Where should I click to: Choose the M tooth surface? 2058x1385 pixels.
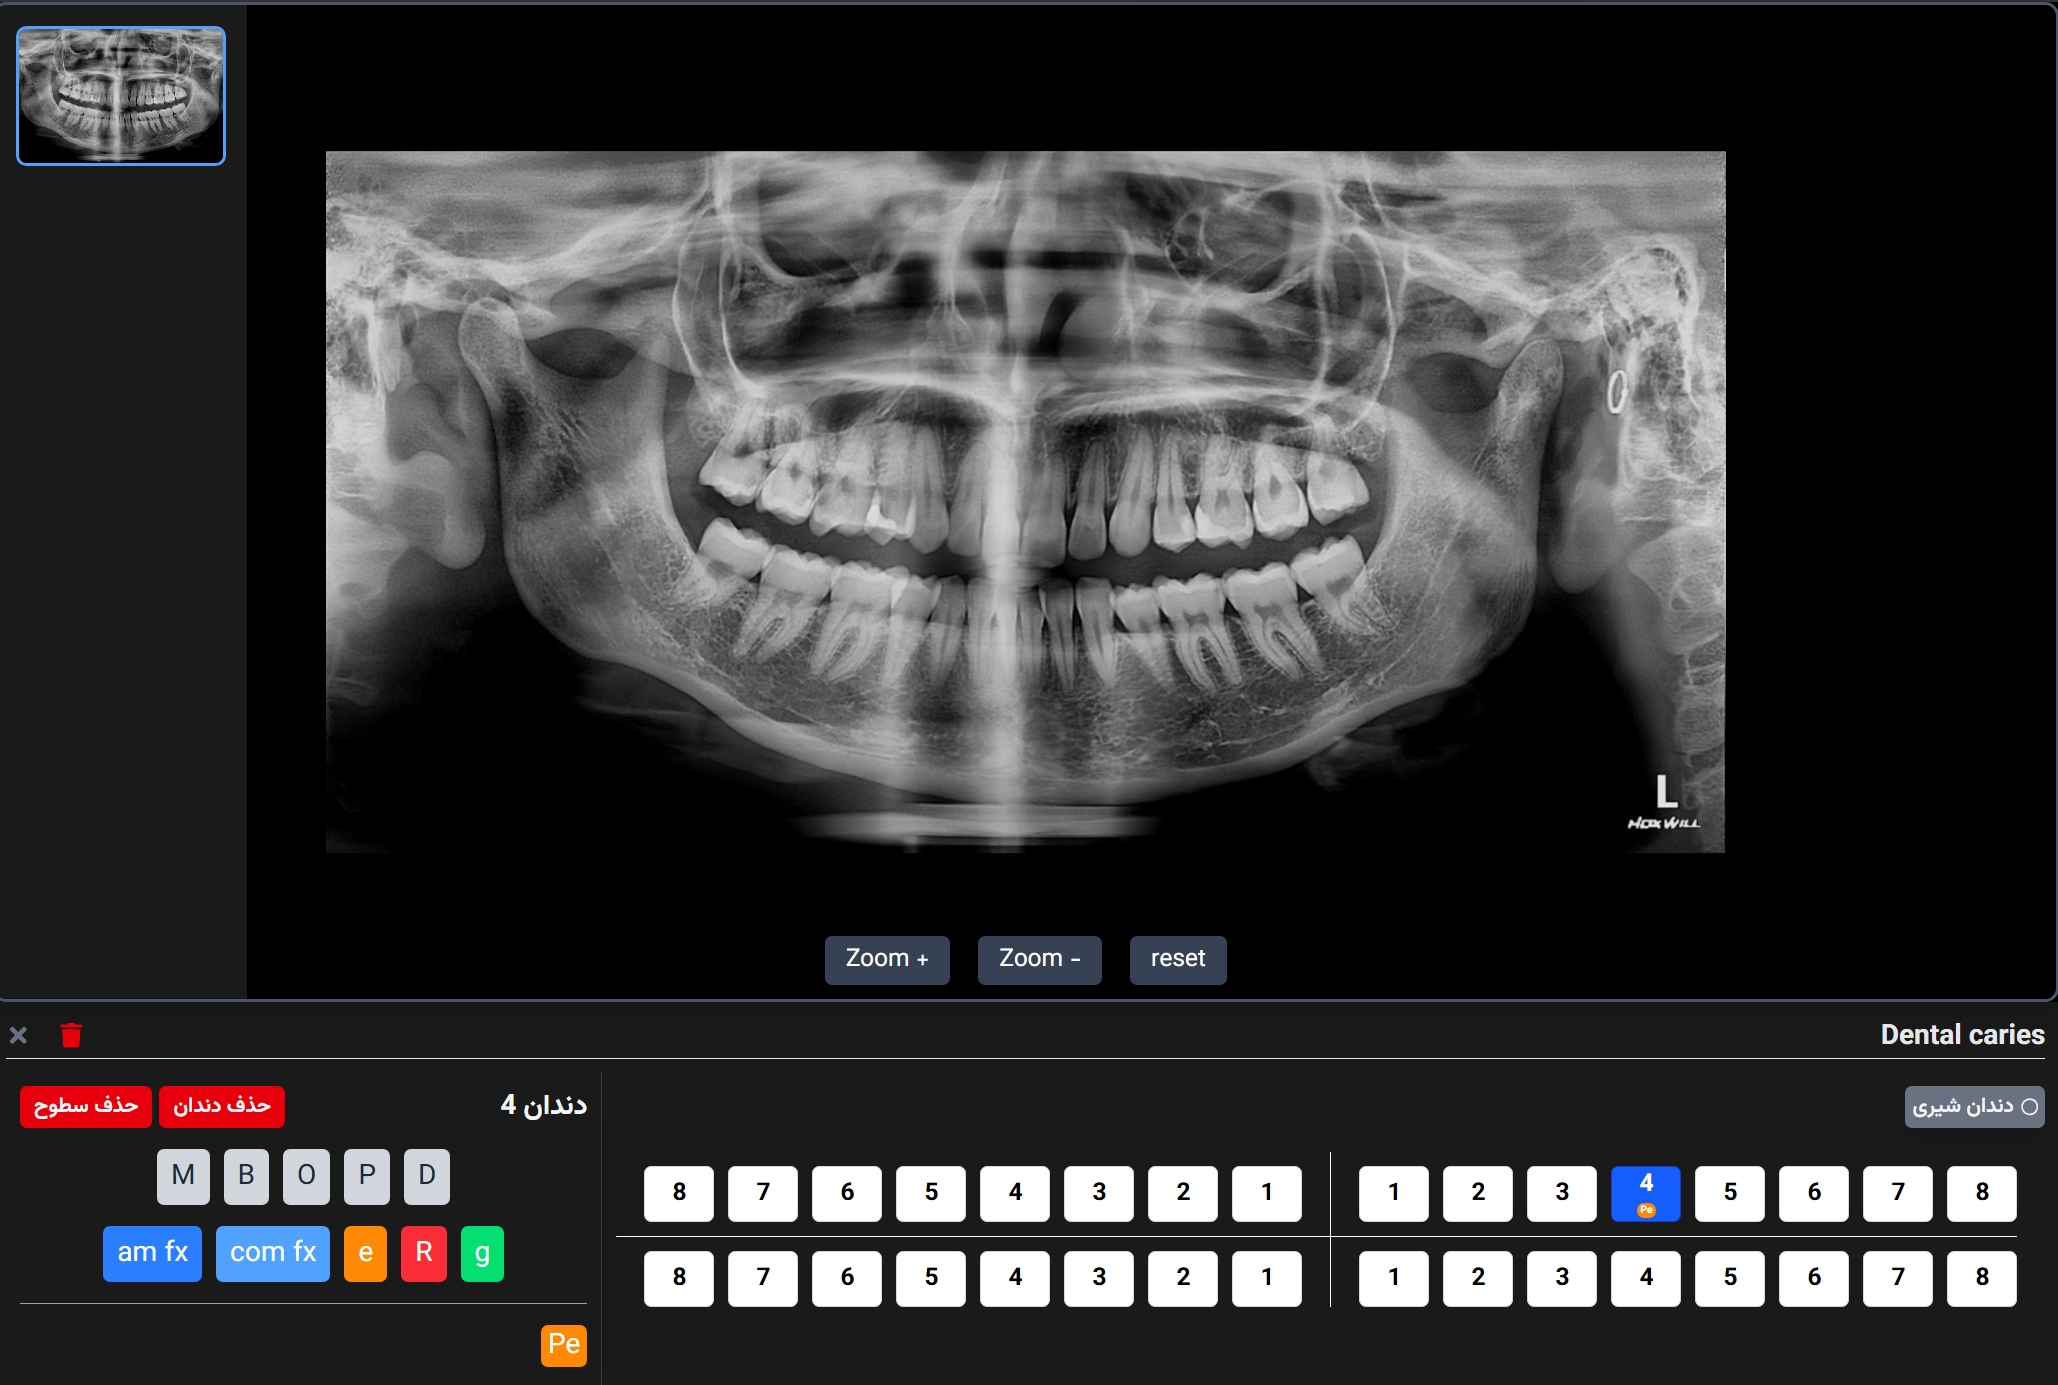(183, 1175)
